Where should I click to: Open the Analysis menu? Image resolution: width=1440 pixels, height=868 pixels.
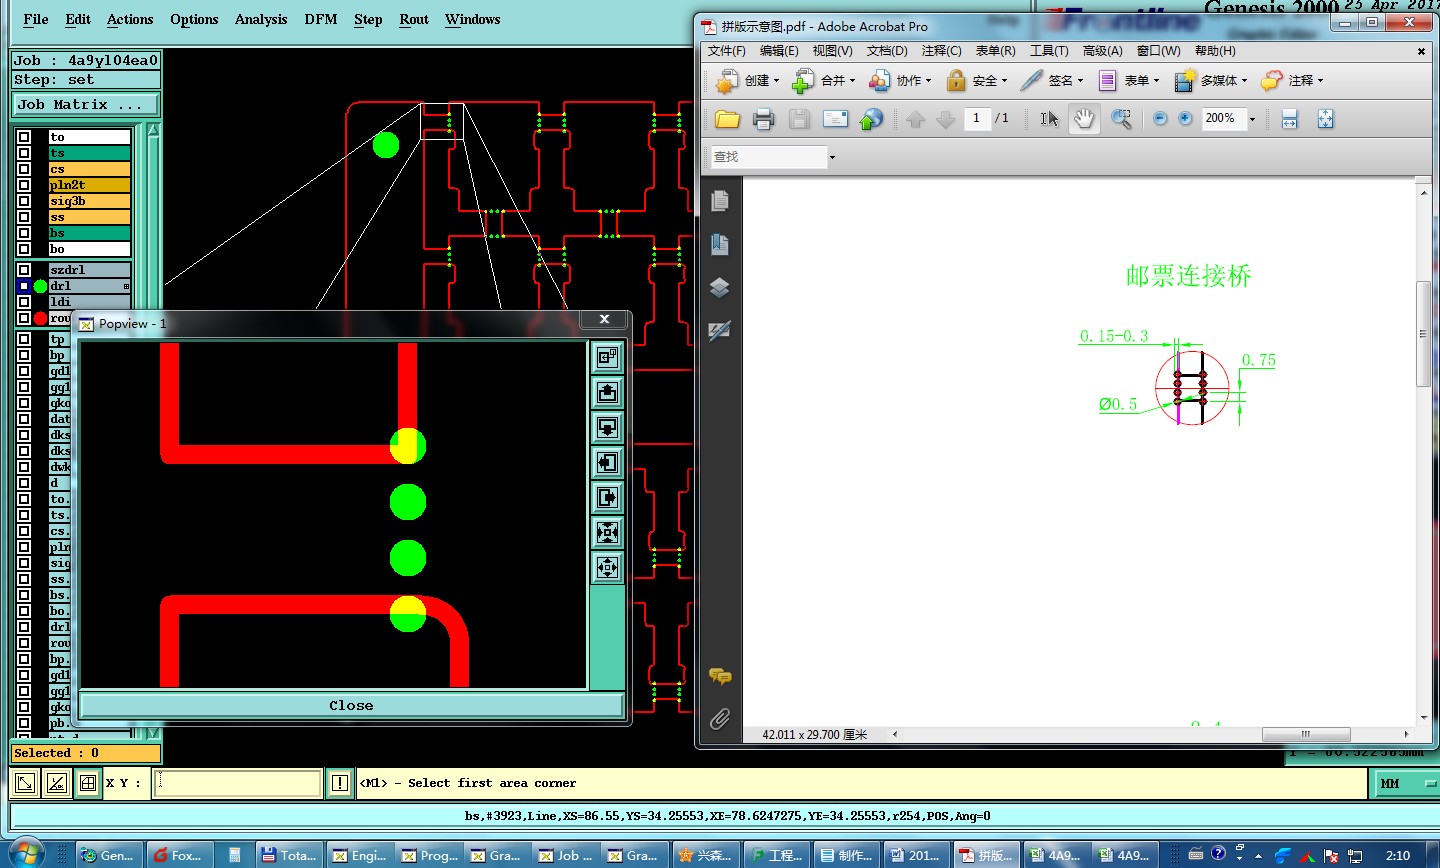click(260, 19)
